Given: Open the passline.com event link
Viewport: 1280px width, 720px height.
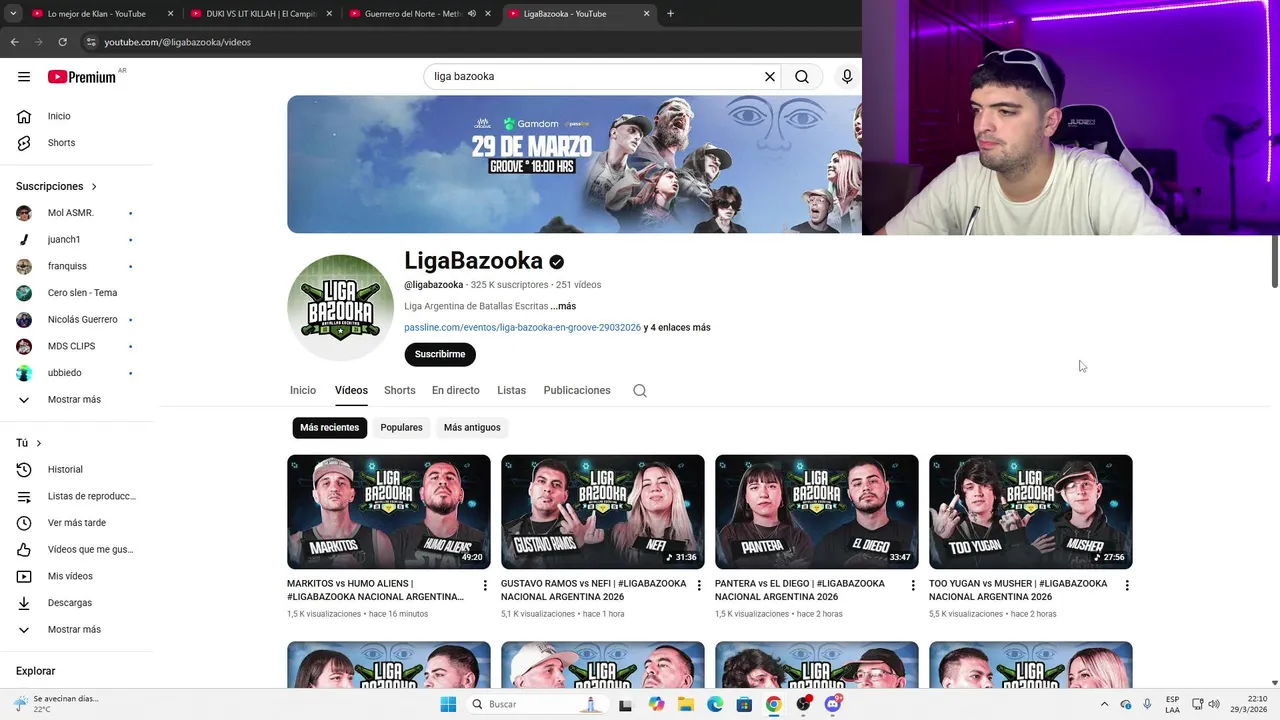Looking at the screenshot, I should [522, 327].
